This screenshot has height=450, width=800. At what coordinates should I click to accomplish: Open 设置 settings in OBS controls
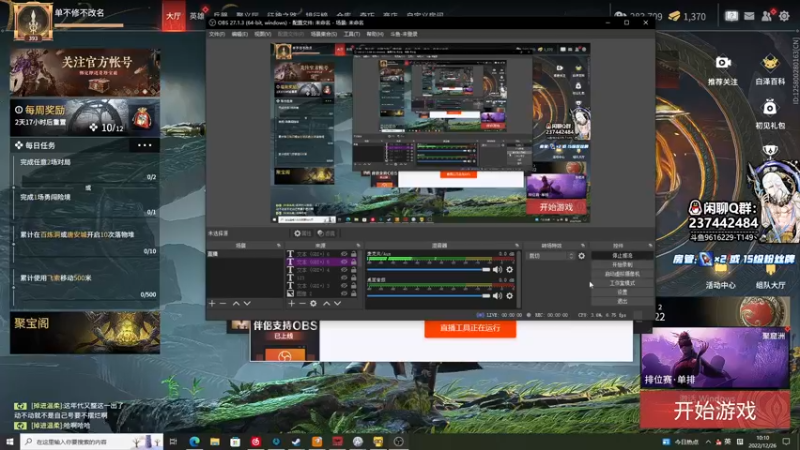pyautogui.click(x=622, y=292)
